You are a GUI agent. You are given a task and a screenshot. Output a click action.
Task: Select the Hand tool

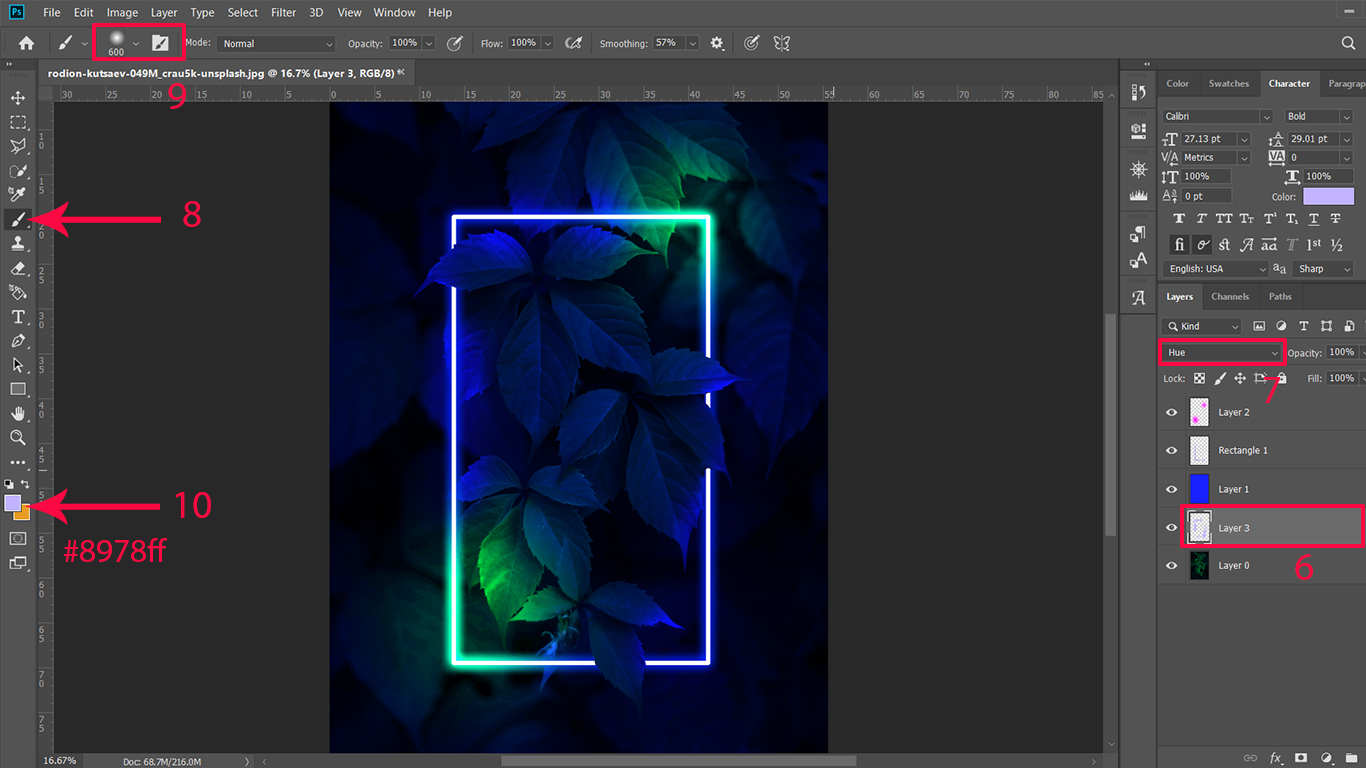18,414
